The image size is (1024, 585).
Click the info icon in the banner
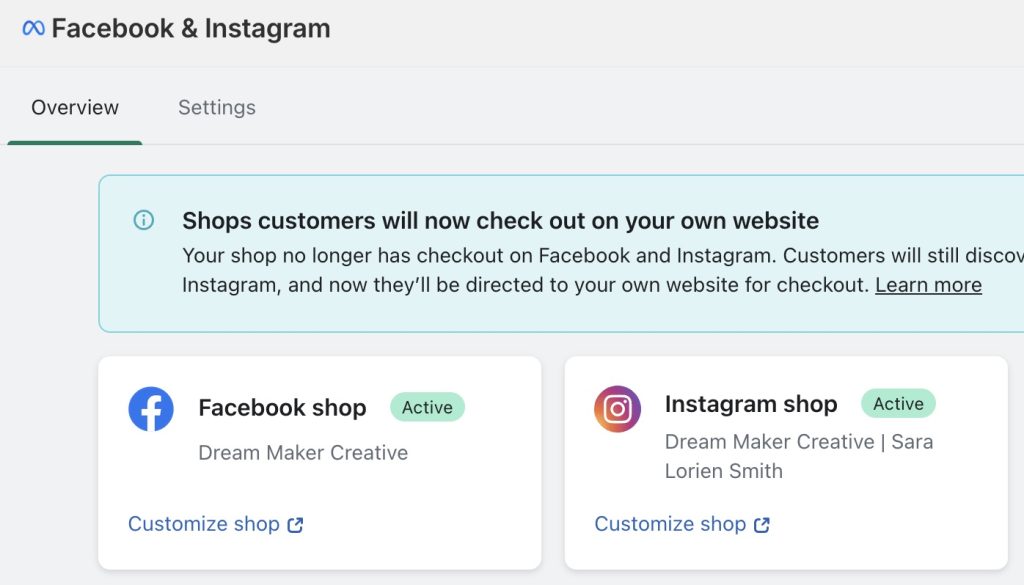click(x=145, y=221)
